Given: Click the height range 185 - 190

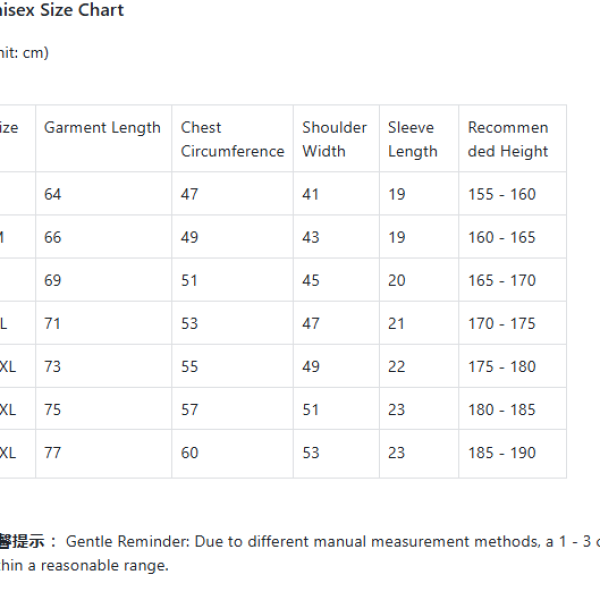Looking at the screenshot, I should tap(502, 453).
